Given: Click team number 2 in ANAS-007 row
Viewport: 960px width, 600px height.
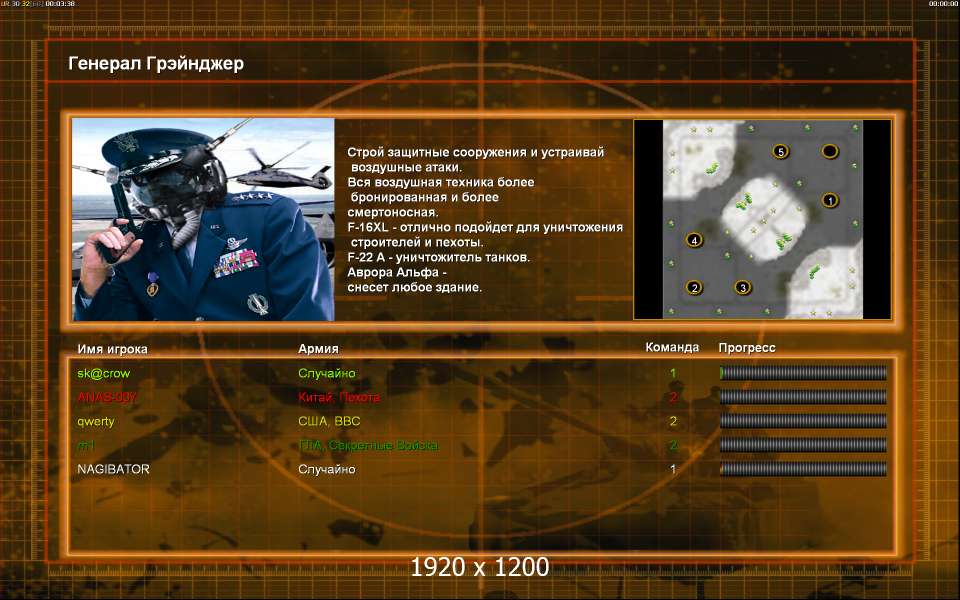Looking at the screenshot, I should coord(673,397).
